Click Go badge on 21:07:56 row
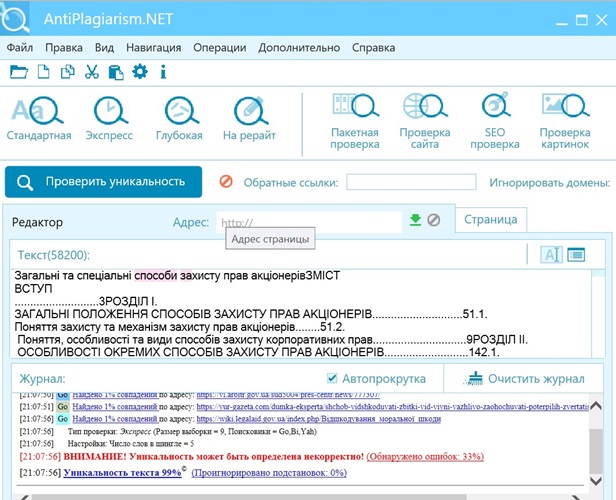This screenshot has height=500, width=616. pos(63,419)
